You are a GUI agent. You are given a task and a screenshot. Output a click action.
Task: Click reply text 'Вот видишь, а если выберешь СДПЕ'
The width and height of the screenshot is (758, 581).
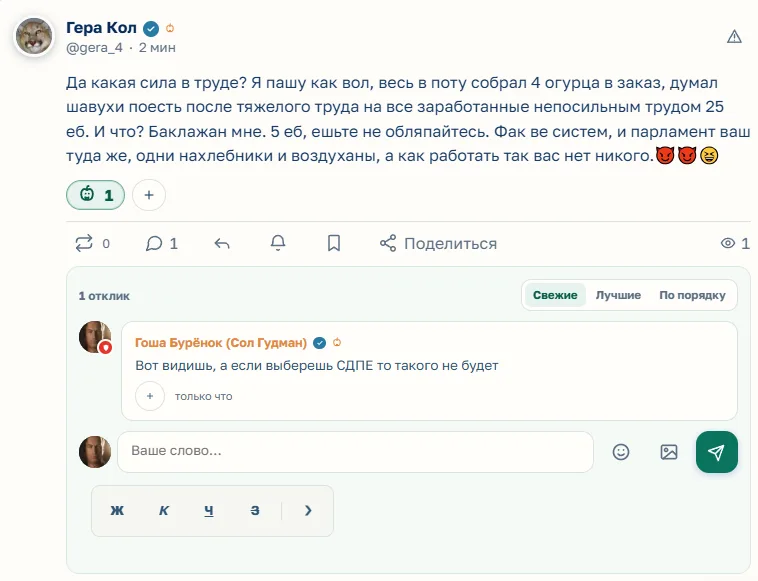[x=254, y=365]
